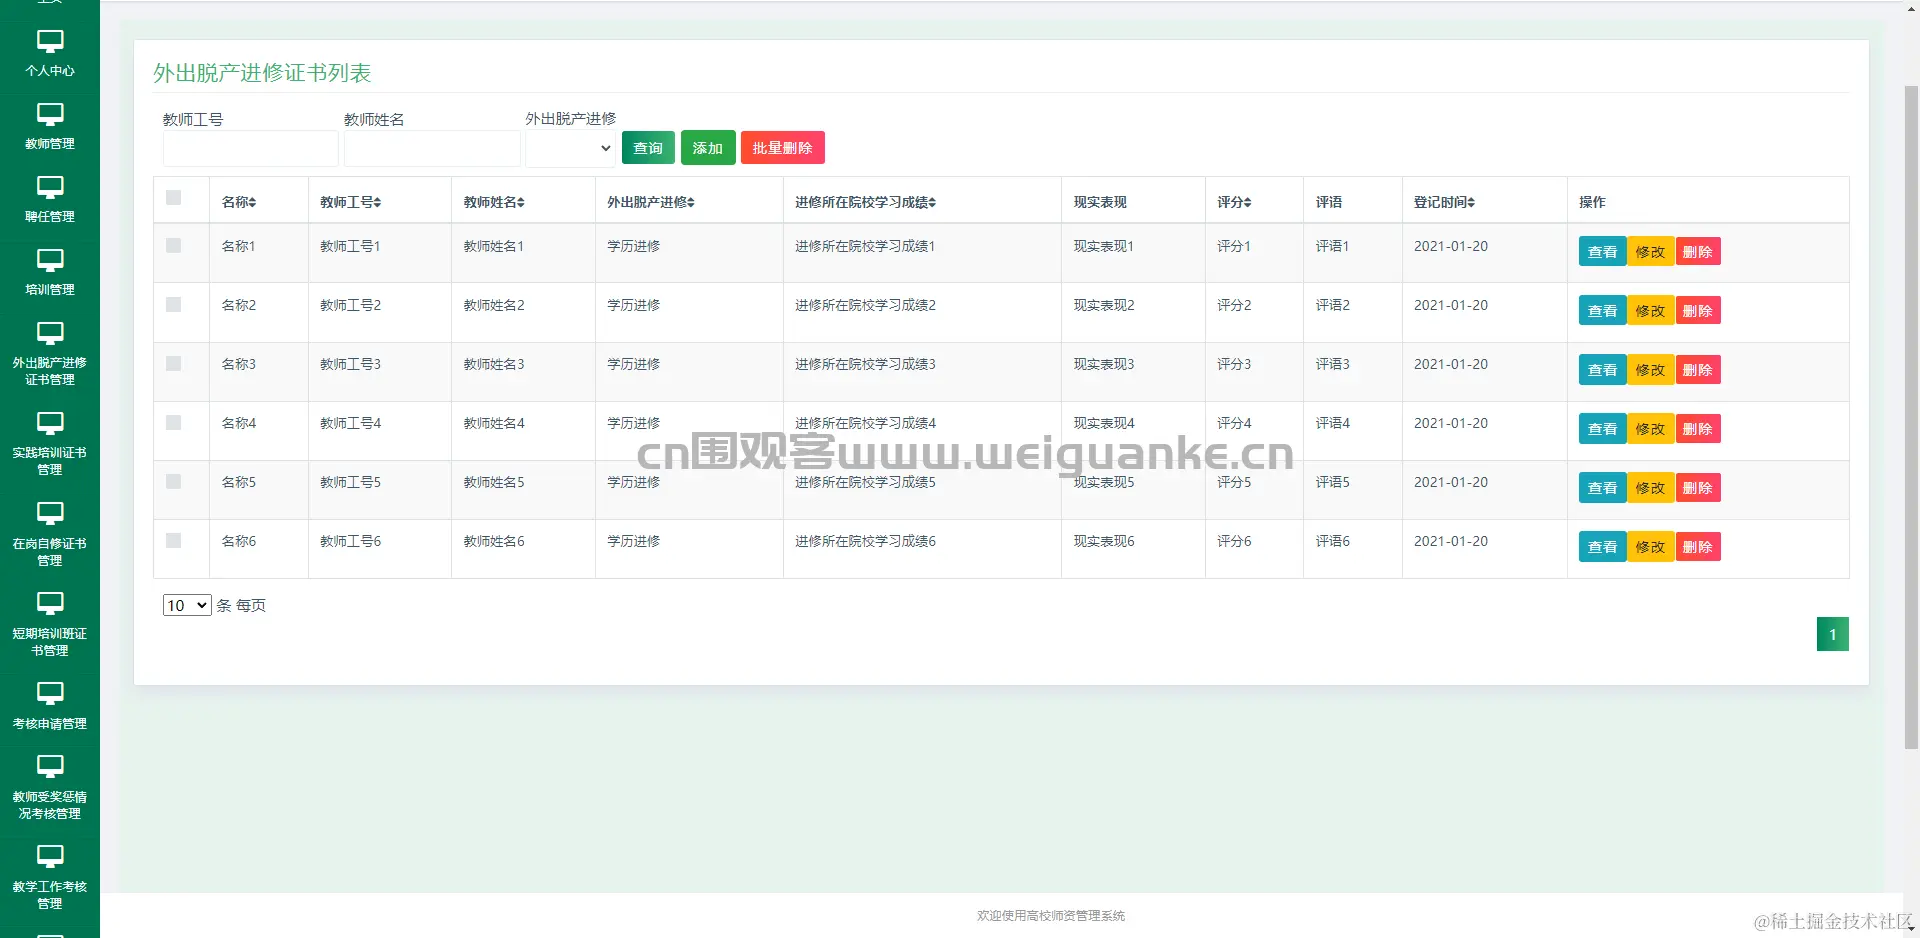Click the green 添加 button
Image resolution: width=1920 pixels, height=938 pixels.
(x=708, y=148)
